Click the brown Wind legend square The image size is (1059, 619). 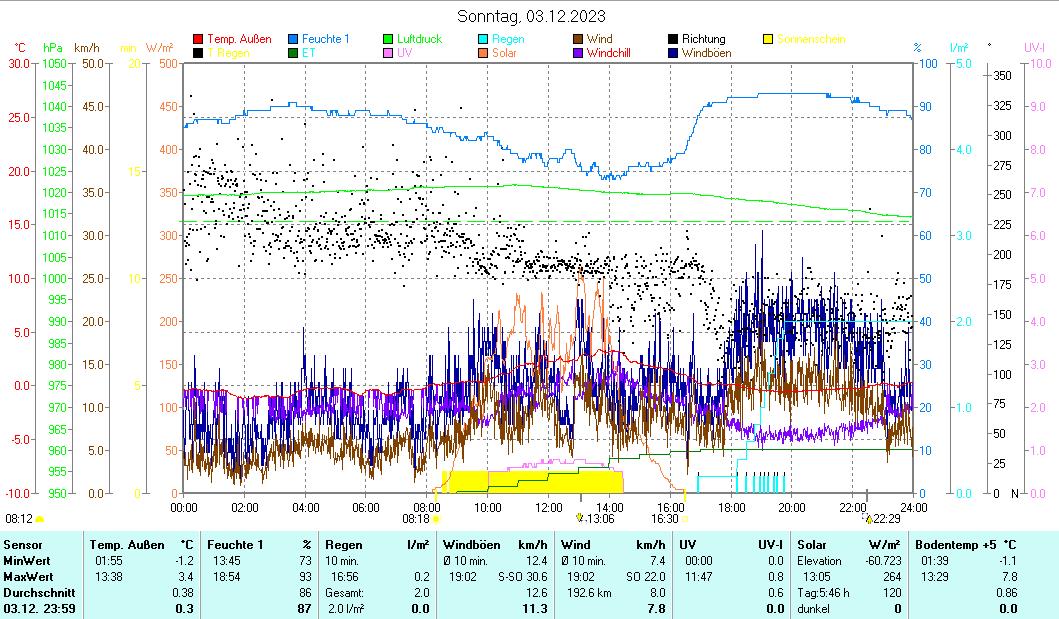coord(579,39)
